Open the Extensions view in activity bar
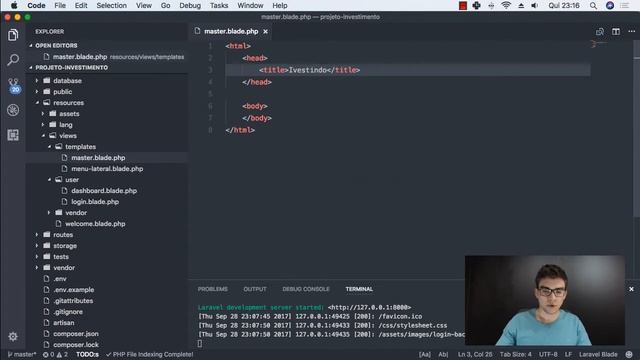640x360 pixels. pos(13,135)
